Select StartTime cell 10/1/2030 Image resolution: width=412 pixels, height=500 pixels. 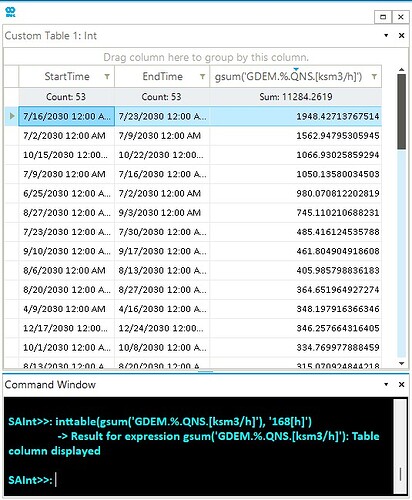coord(67,348)
